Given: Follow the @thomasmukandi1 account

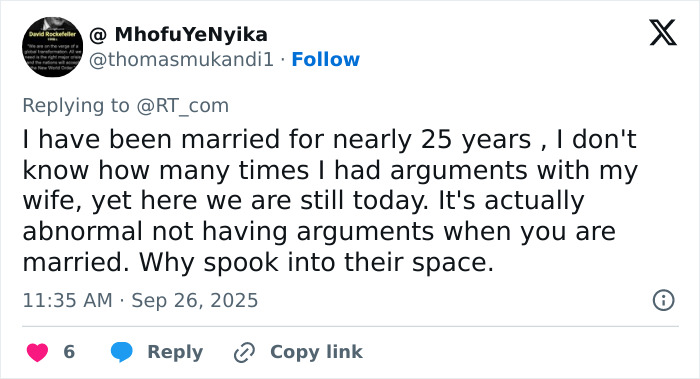Looking at the screenshot, I should [325, 59].
